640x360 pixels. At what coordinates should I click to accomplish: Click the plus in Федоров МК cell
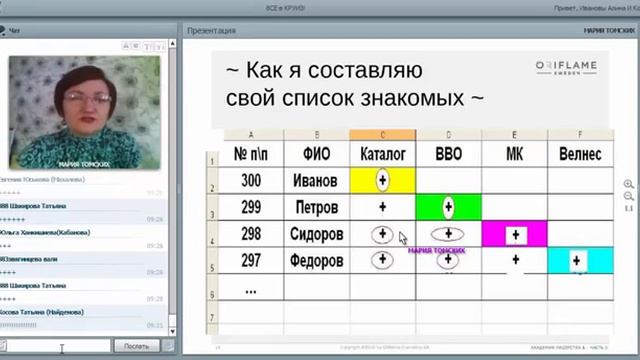click(516, 259)
